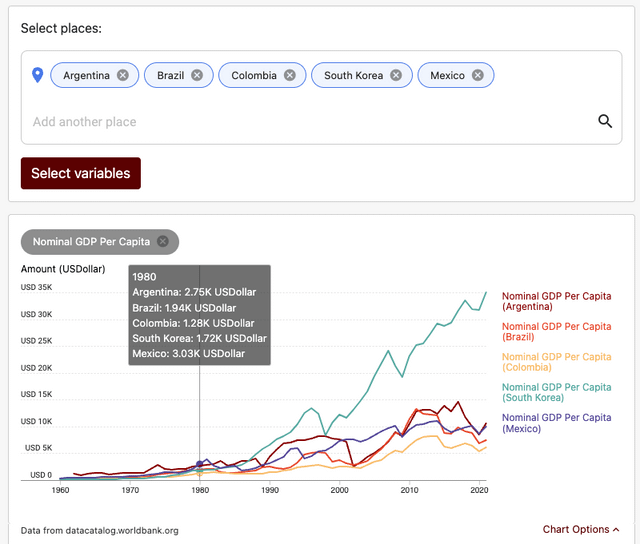Remove the Mexico place chip
The image size is (640, 544).
(x=477, y=75)
